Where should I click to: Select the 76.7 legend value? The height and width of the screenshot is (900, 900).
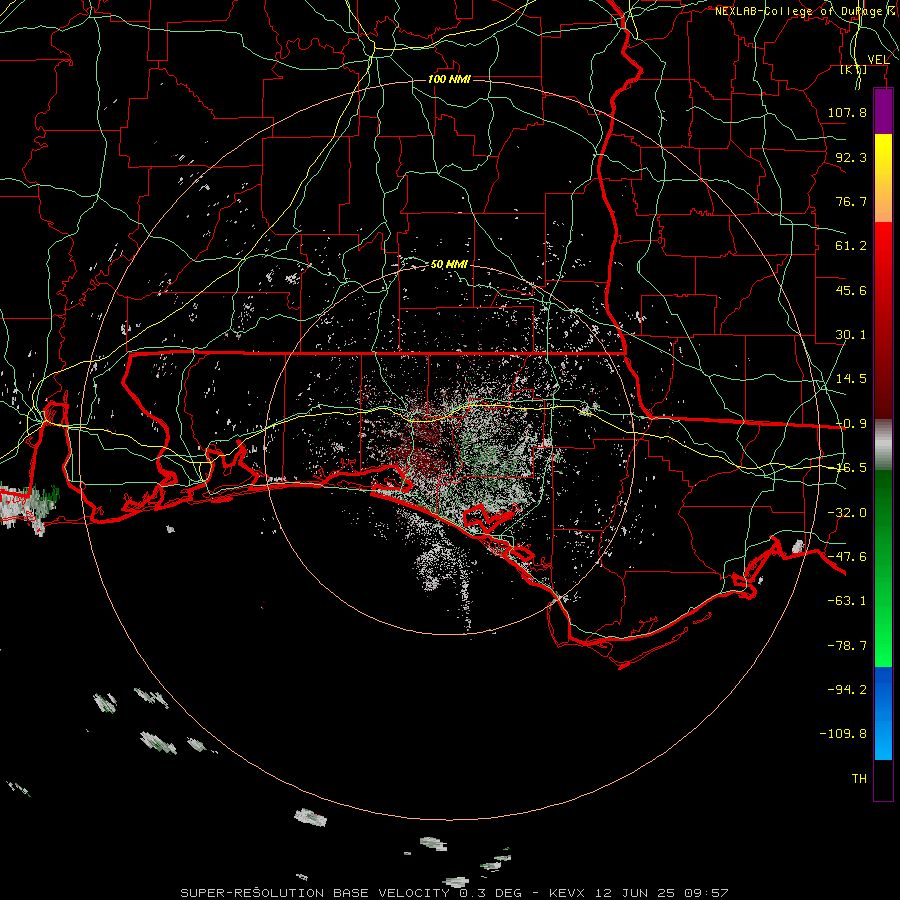pyautogui.click(x=851, y=201)
